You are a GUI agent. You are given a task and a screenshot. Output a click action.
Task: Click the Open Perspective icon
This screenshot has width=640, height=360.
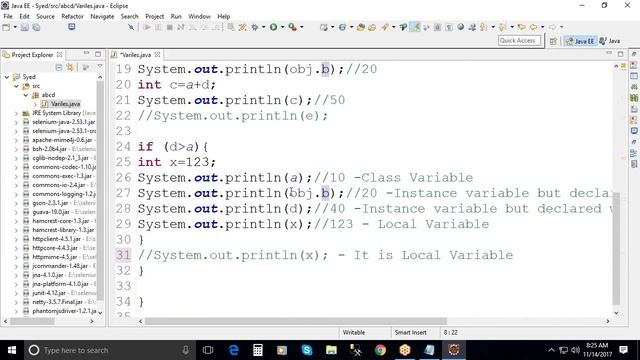tap(553, 41)
